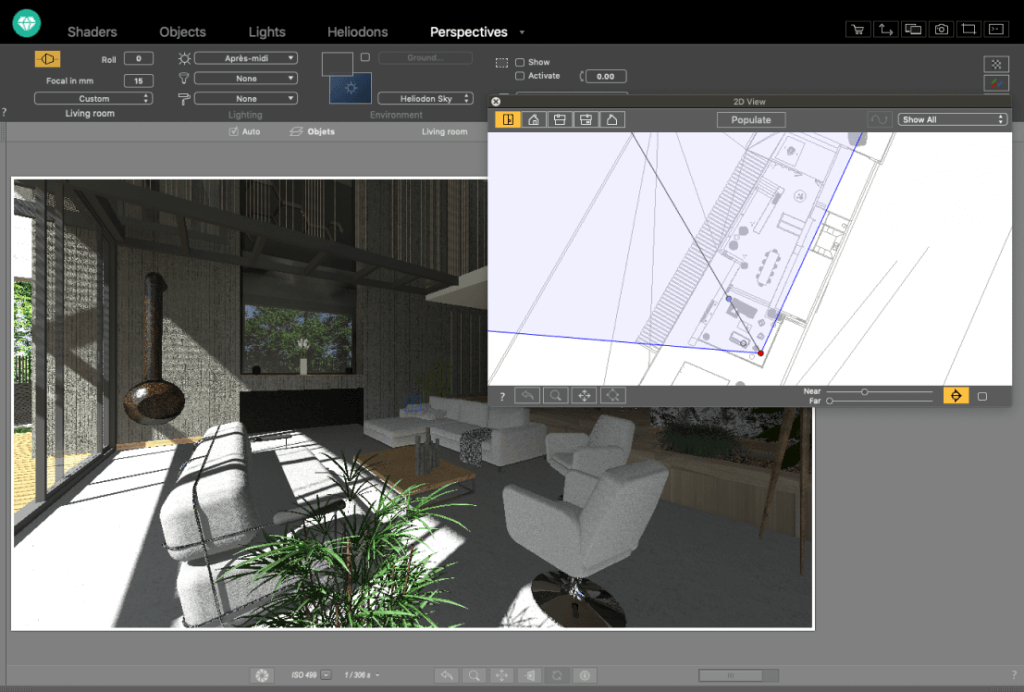Open the Après-midi heliodon dropdown
Screen dimensions: 1024x692
[246, 59]
